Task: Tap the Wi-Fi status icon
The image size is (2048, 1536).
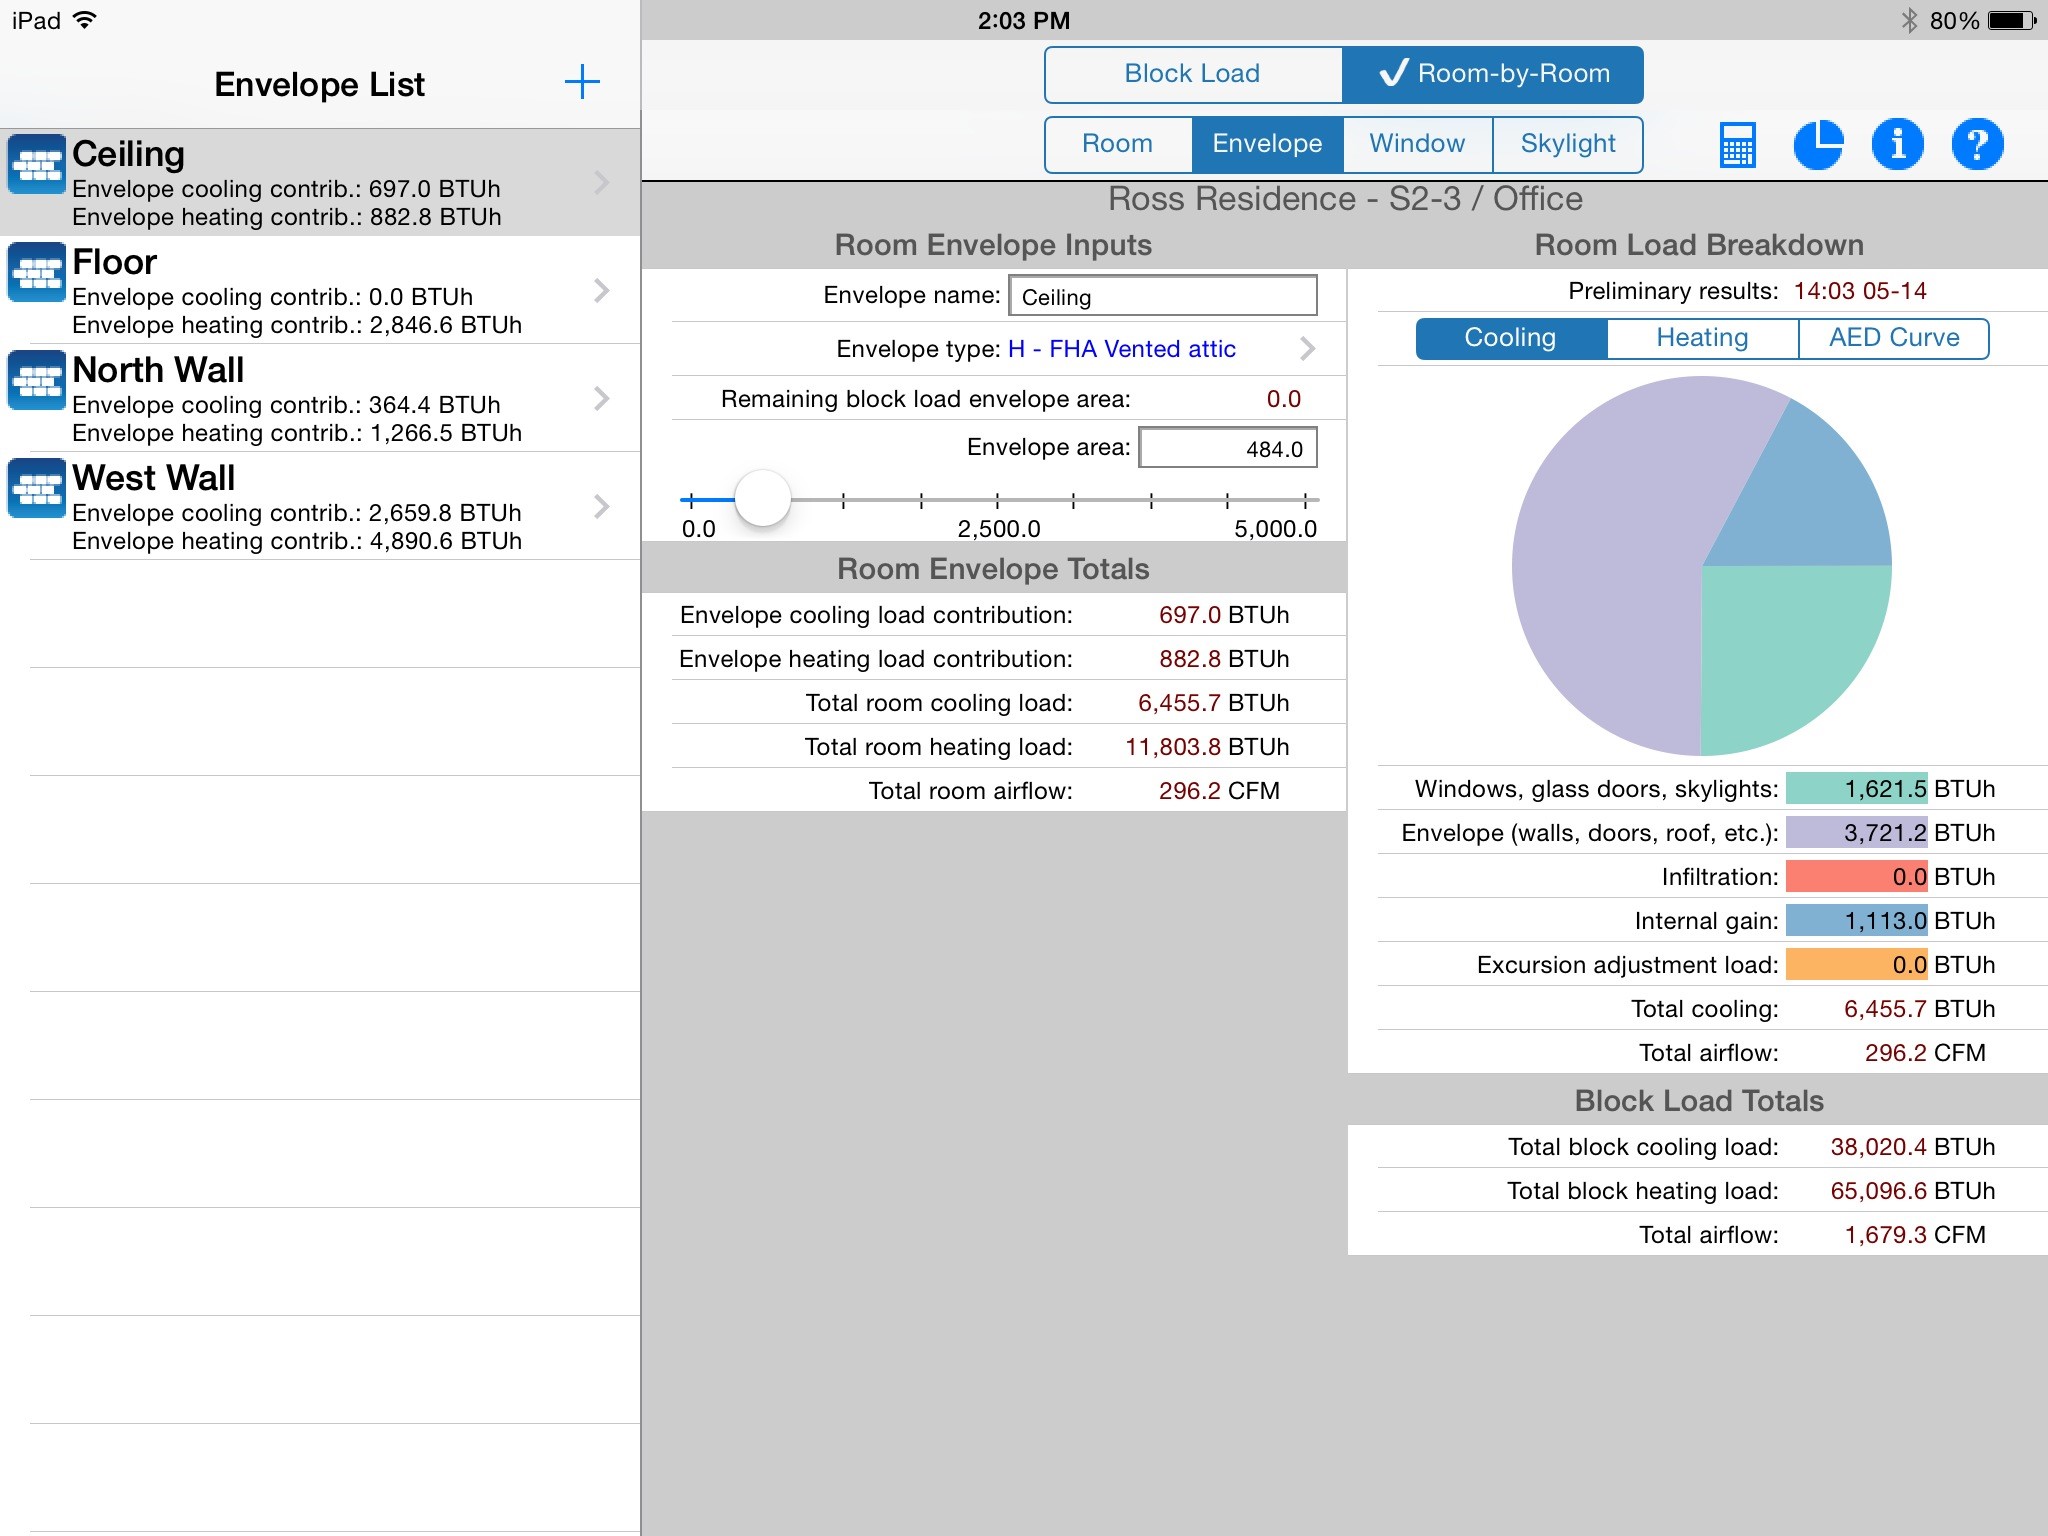Action: pyautogui.click(x=86, y=19)
